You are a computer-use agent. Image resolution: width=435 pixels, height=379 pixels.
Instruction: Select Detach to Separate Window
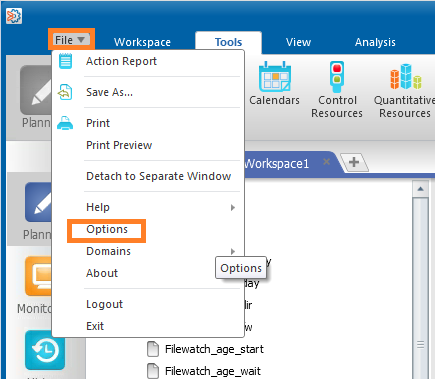(x=159, y=176)
